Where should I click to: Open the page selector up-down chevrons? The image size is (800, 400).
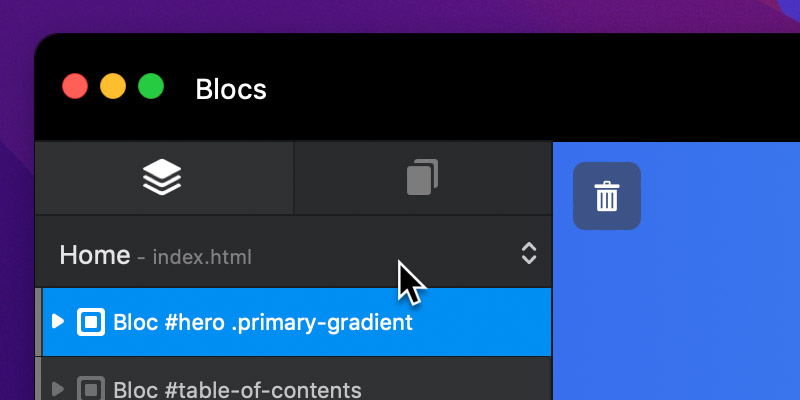(529, 253)
